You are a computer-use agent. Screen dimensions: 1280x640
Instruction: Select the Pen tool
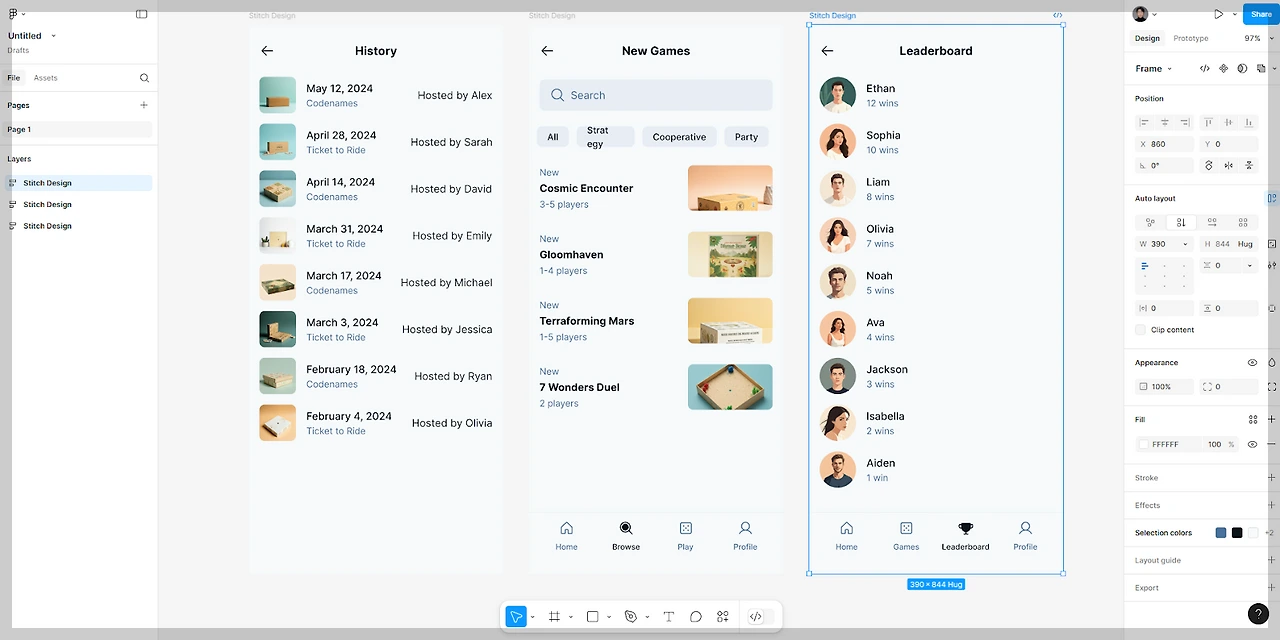point(630,617)
